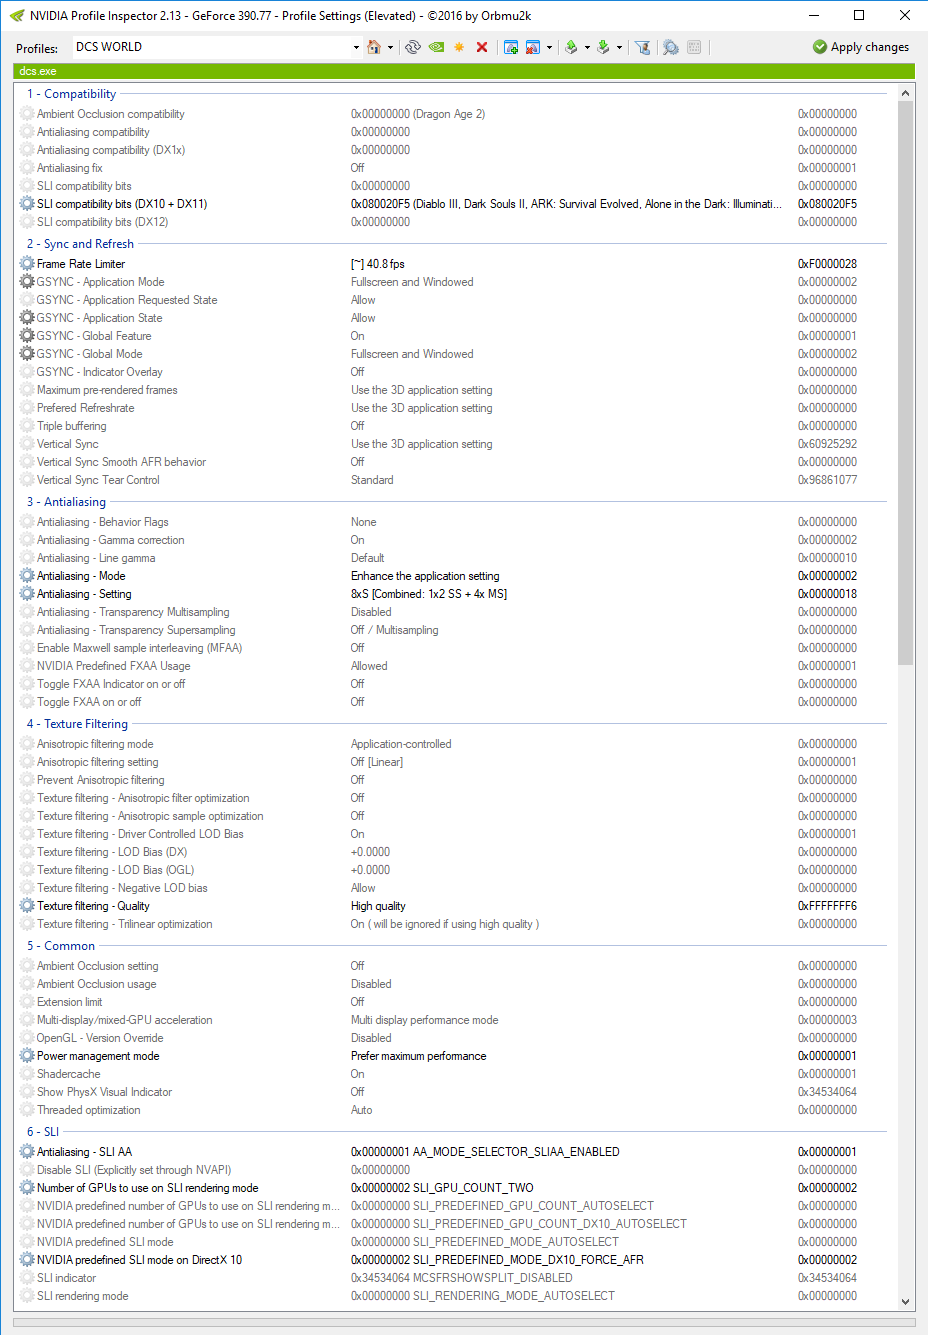Click gear icon of Antialiasing - Mode row

click(x=27, y=576)
